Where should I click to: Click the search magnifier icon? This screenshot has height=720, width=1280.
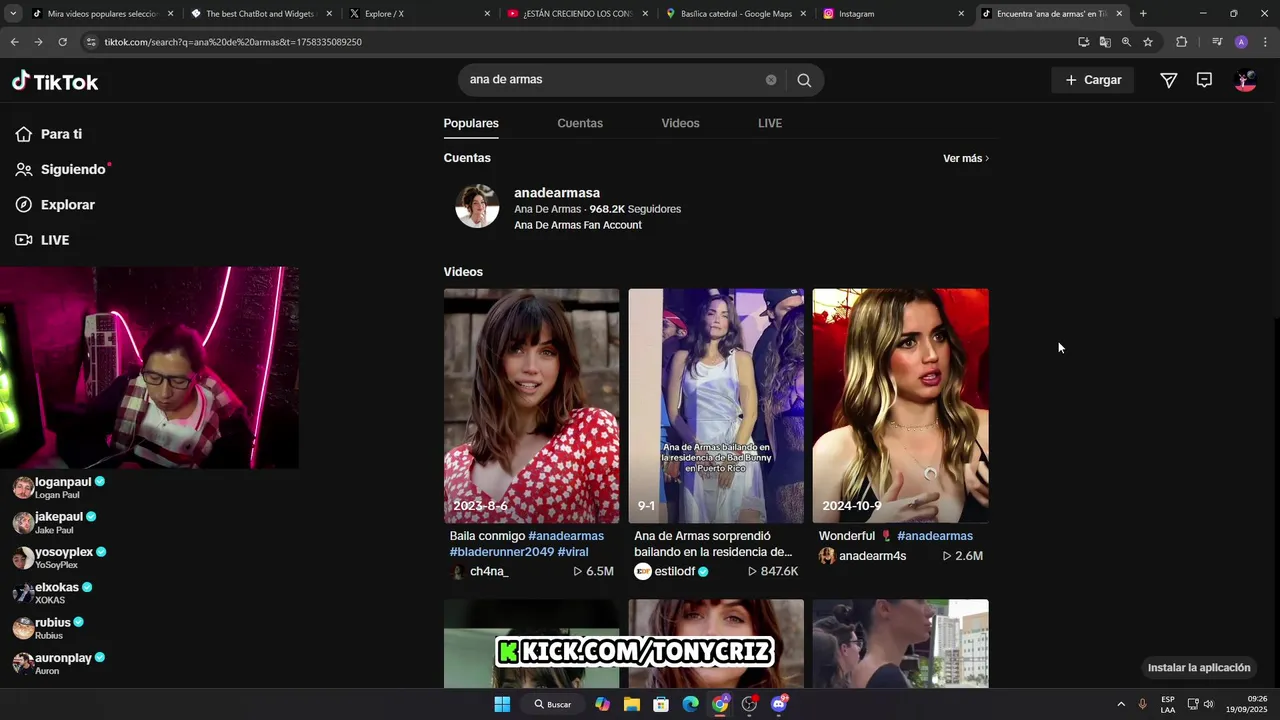(x=804, y=80)
